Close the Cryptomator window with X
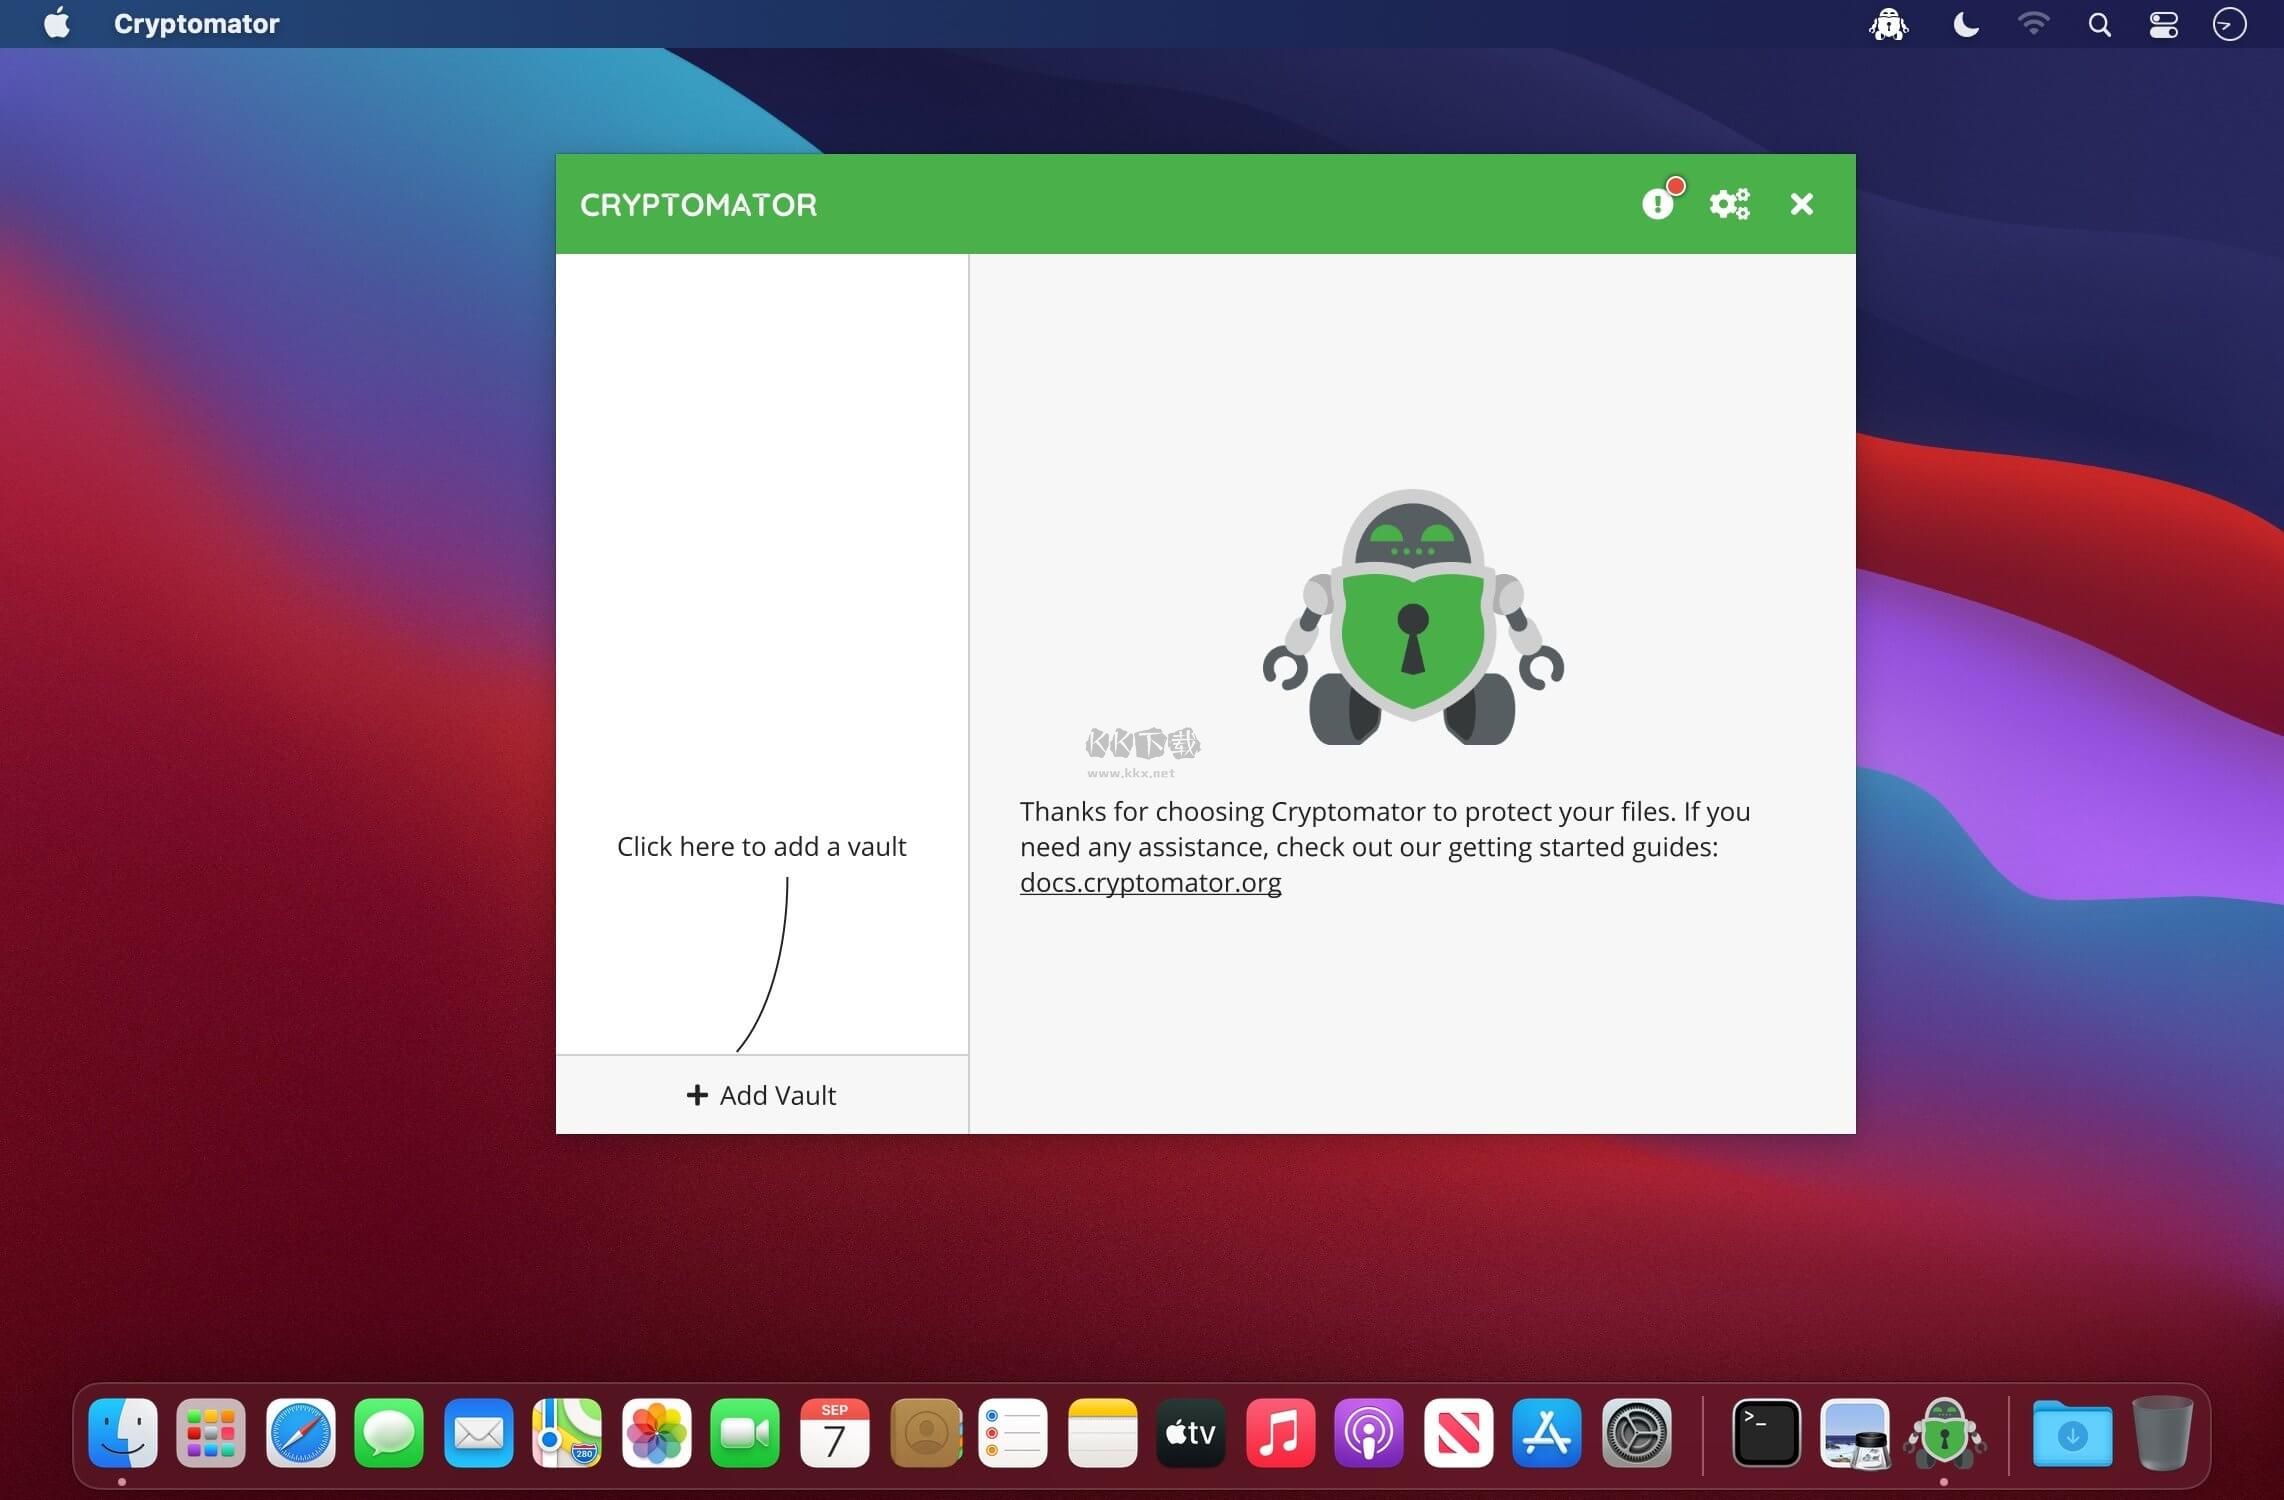Viewport: 2284px width, 1500px height. 1801,204
